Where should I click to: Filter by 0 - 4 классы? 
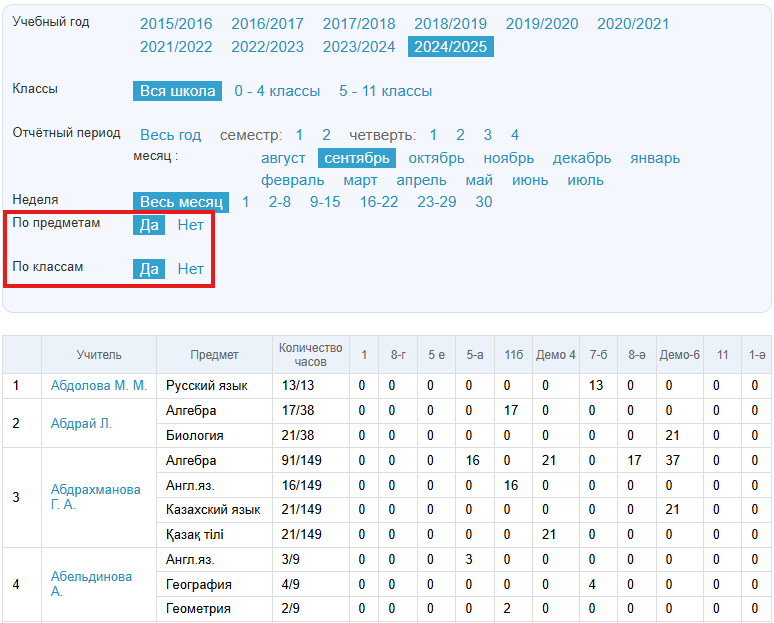point(277,91)
